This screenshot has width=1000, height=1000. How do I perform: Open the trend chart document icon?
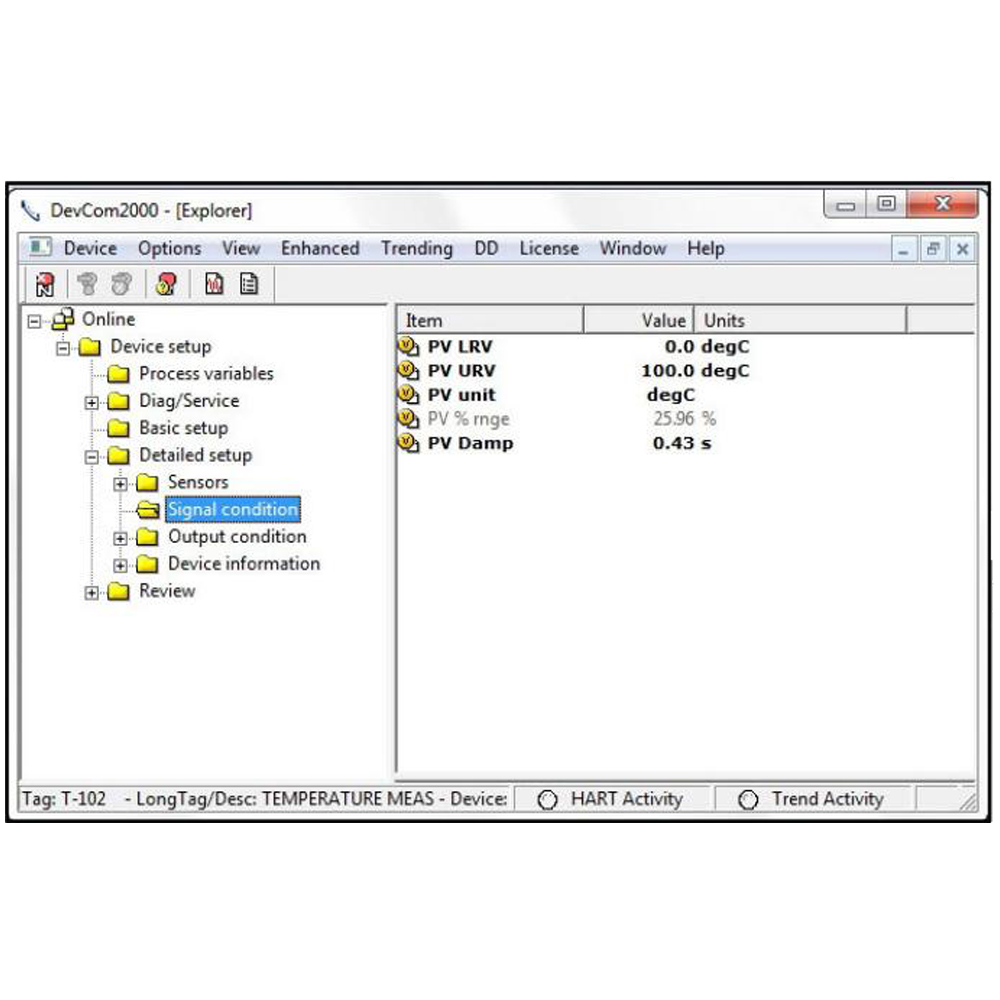tap(214, 284)
